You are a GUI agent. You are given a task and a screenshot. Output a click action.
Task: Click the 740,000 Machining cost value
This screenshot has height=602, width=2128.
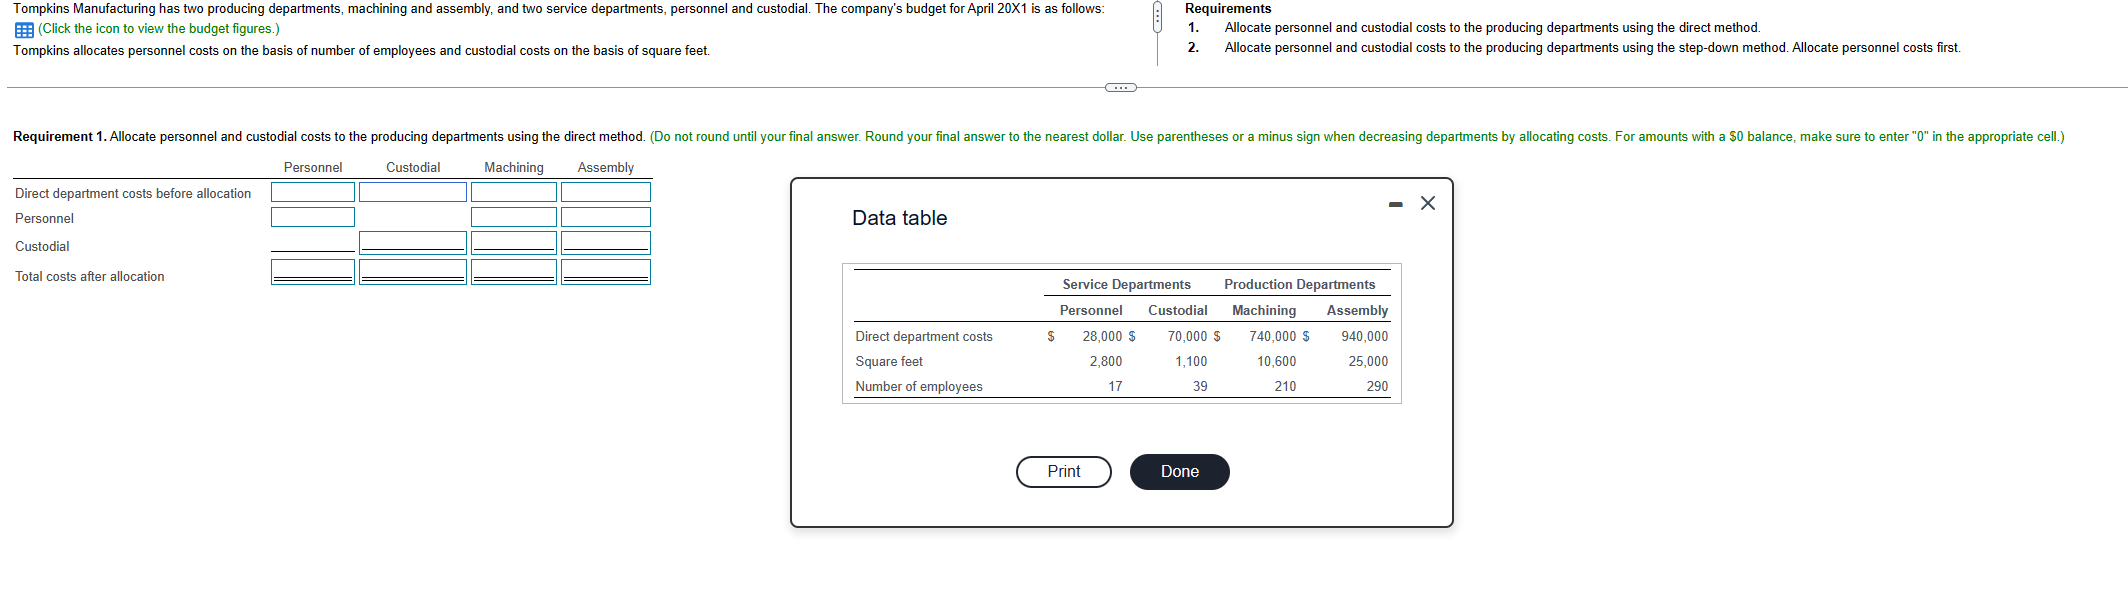[x=1272, y=337]
